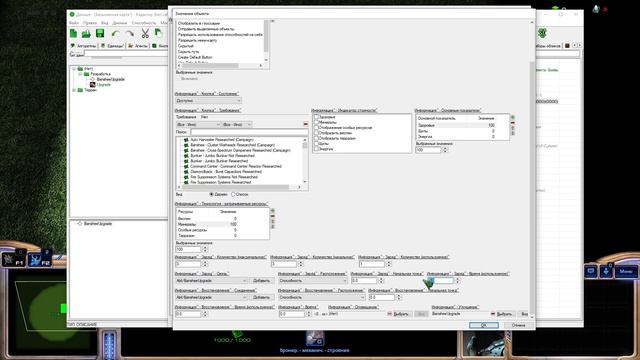Click the Redo arrow icon

point(130,34)
